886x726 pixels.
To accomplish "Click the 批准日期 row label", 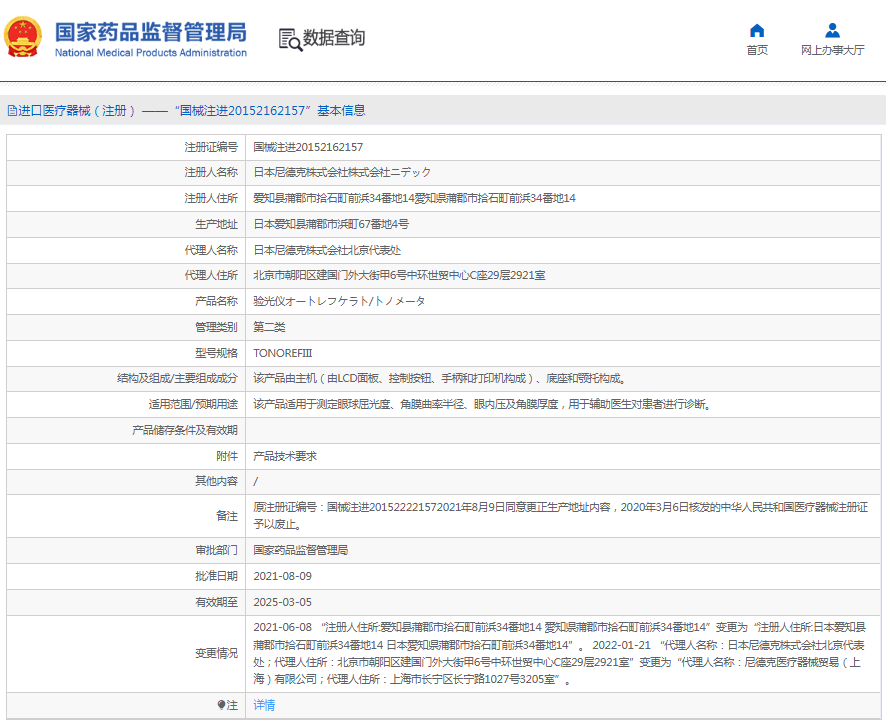I will (216, 576).
